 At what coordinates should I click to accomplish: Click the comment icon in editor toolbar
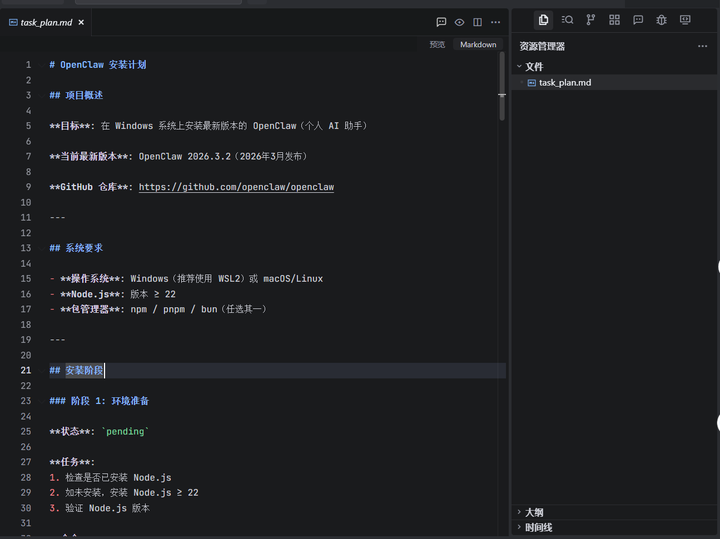(441, 22)
